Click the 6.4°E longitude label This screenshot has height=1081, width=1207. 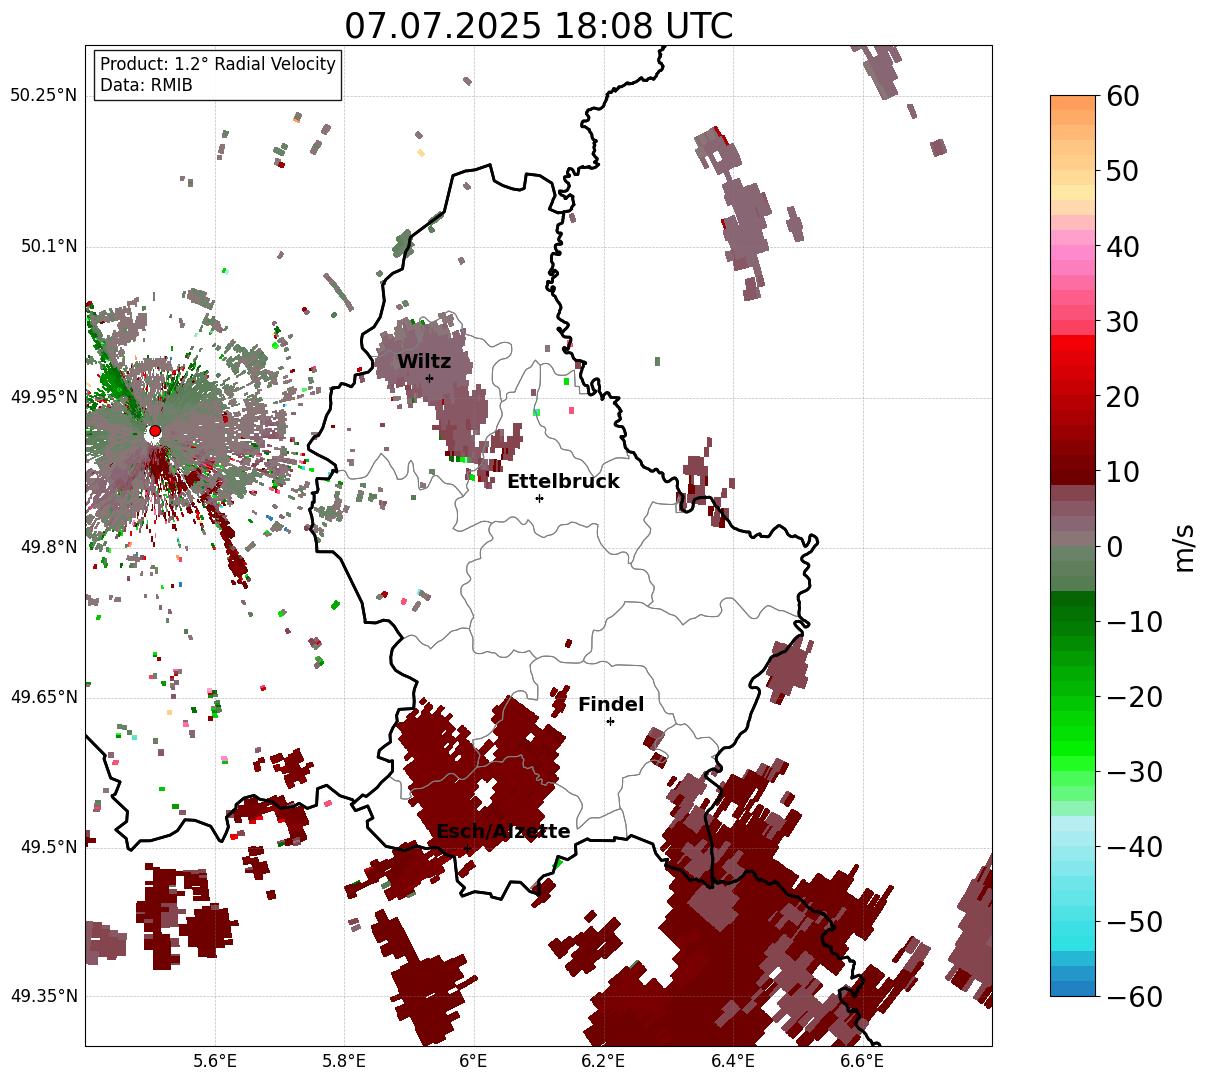pos(733,1061)
